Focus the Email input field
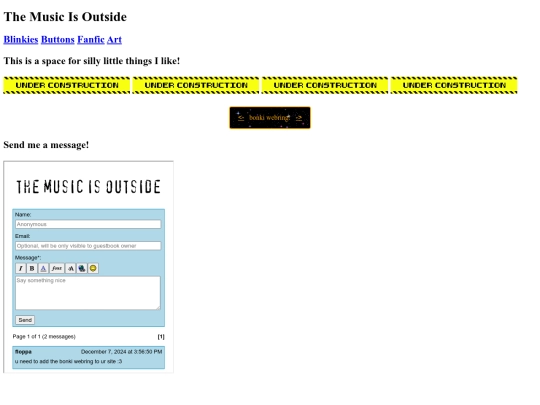The height and width of the screenshot is (405, 540). (88, 246)
